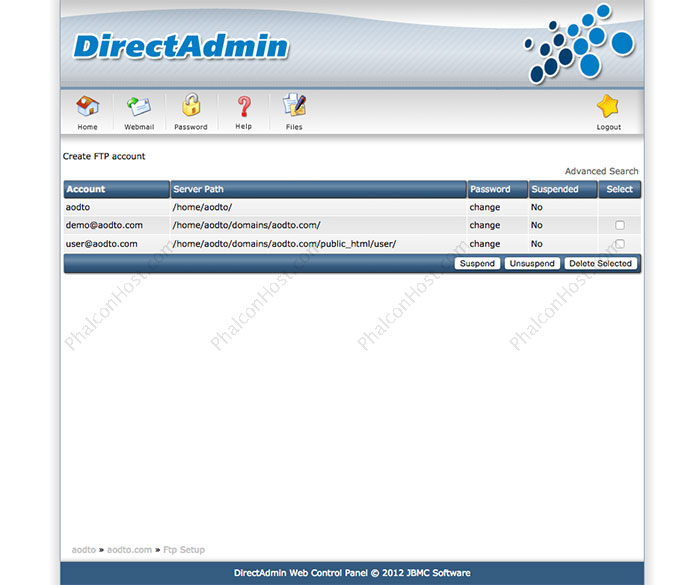Click the Select column header
The height and width of the screenshot is (585, 700).
point(620,189)
